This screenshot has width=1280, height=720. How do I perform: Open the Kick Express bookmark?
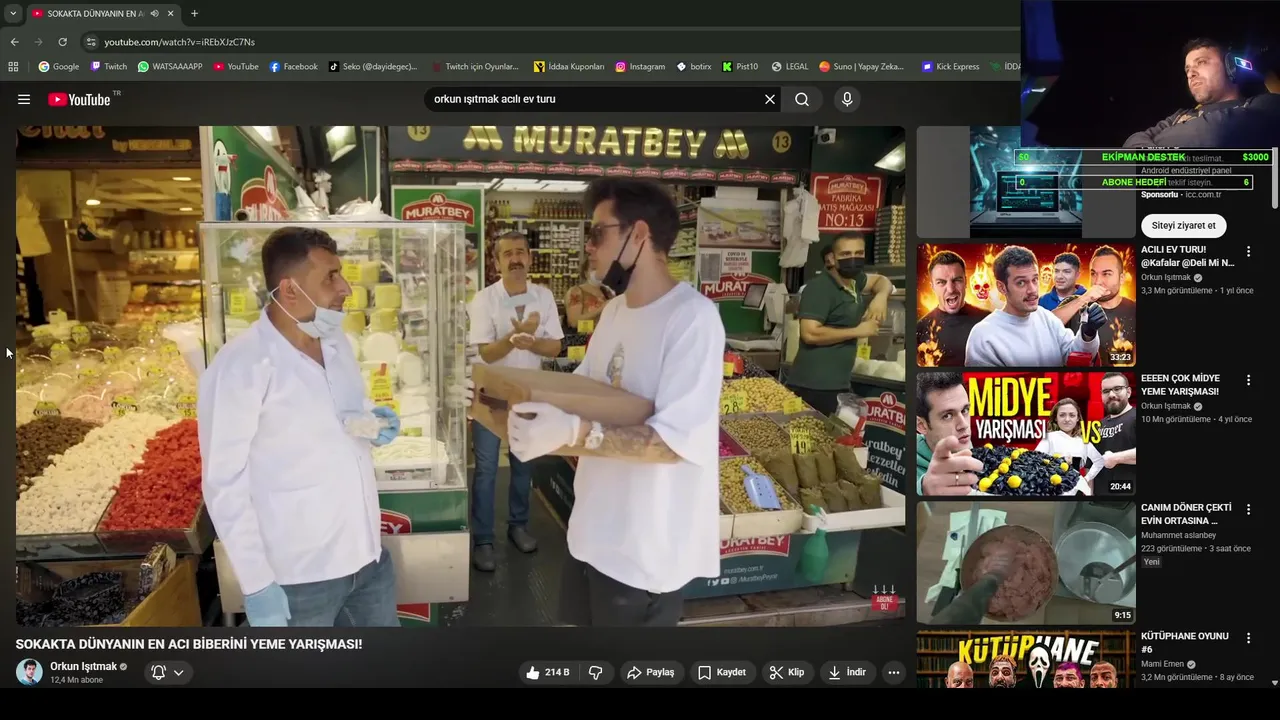coord(951,67)
